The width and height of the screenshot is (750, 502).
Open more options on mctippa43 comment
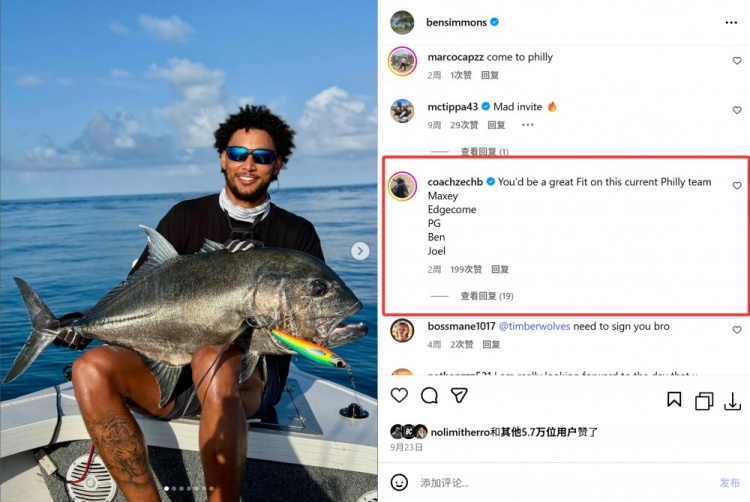tap(528, 125)
